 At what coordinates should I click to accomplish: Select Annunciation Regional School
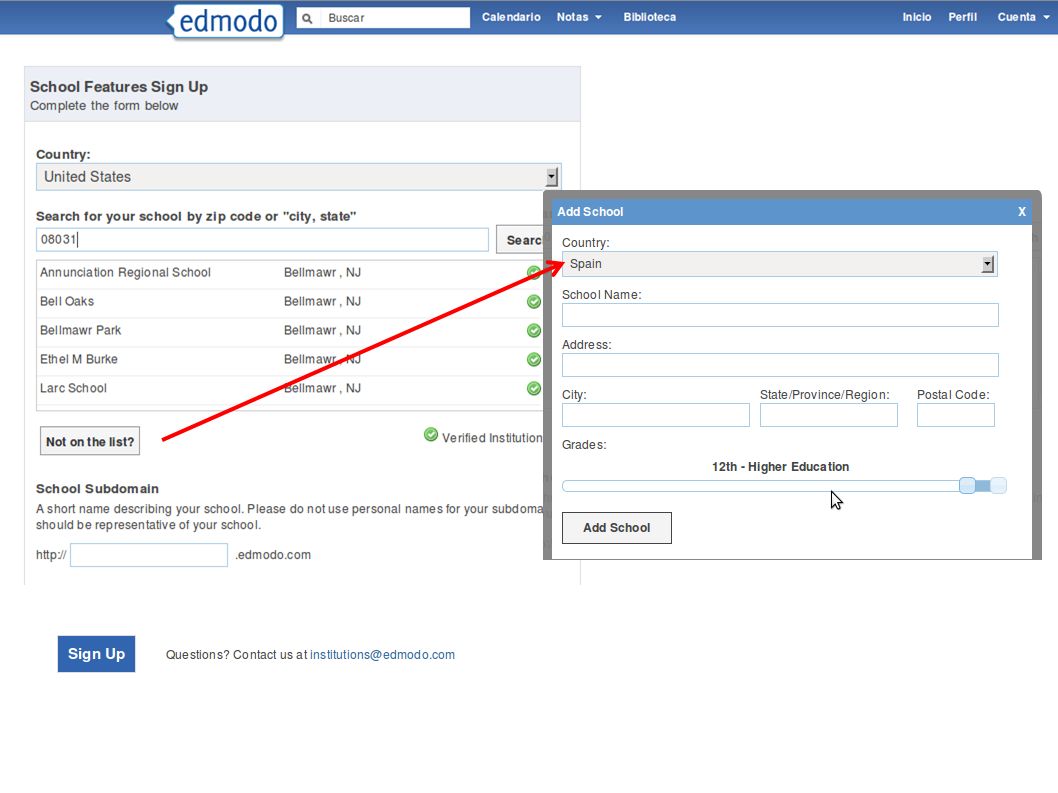point(290,273)
